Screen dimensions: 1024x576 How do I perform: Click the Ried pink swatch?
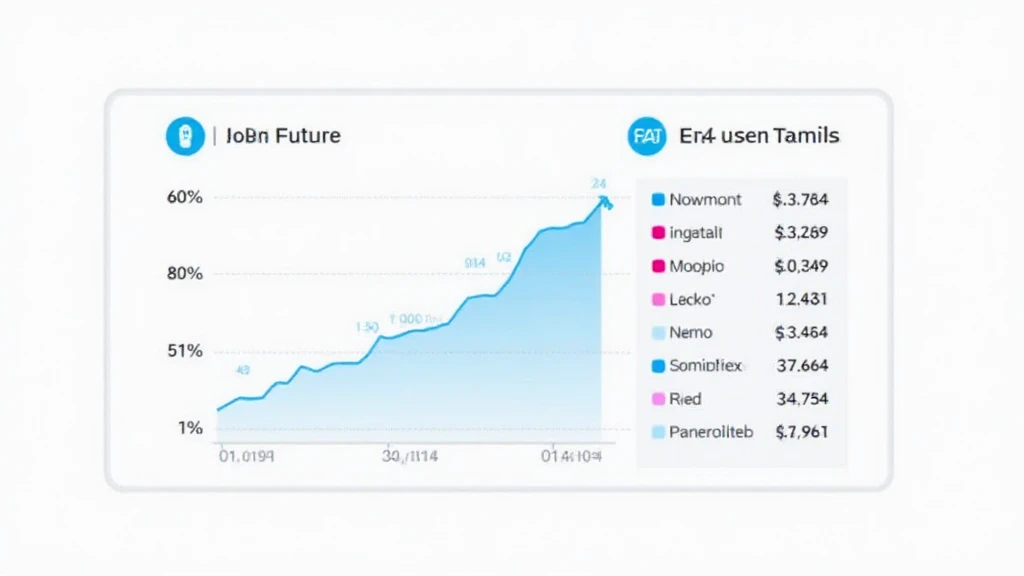[x=658, y=399]
